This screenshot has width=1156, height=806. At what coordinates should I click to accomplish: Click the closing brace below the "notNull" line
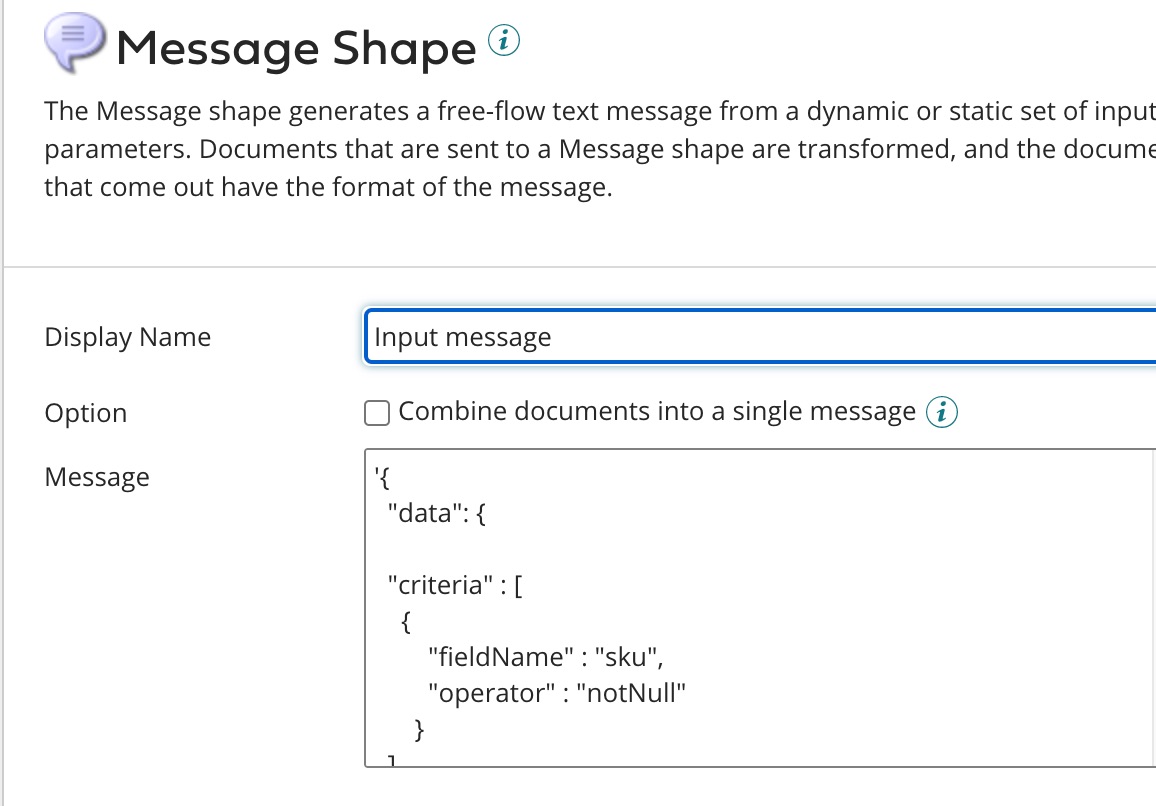click(420, 730)
